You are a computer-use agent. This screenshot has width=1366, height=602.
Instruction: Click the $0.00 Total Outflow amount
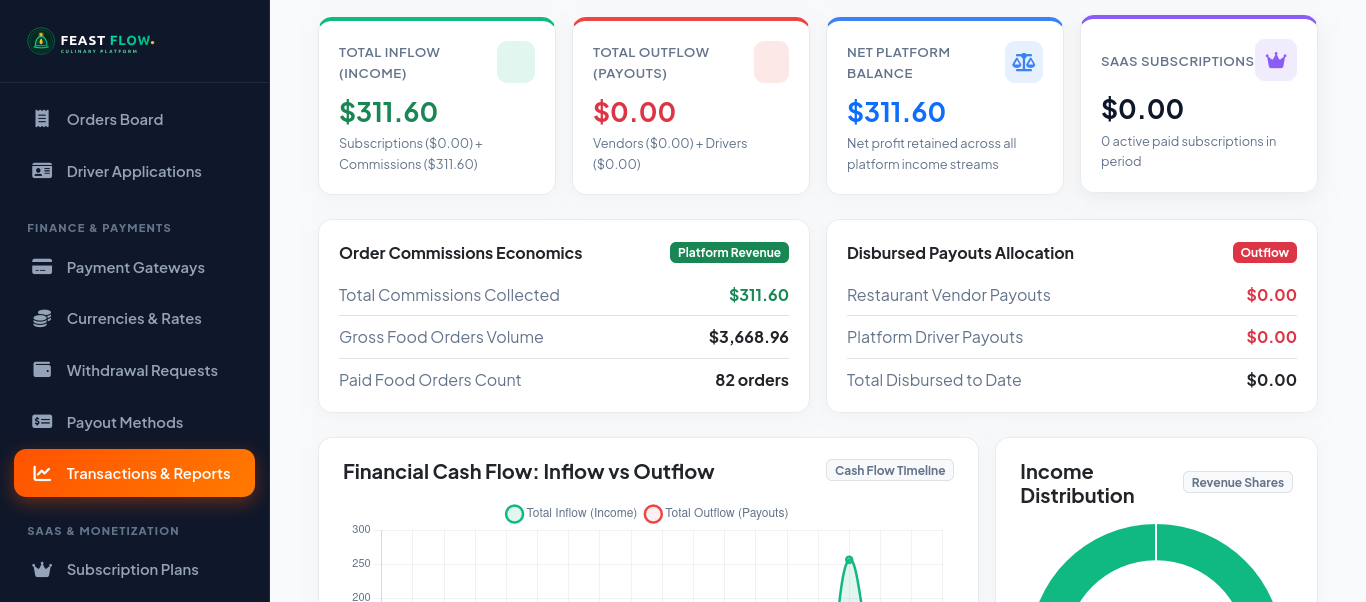634,111
